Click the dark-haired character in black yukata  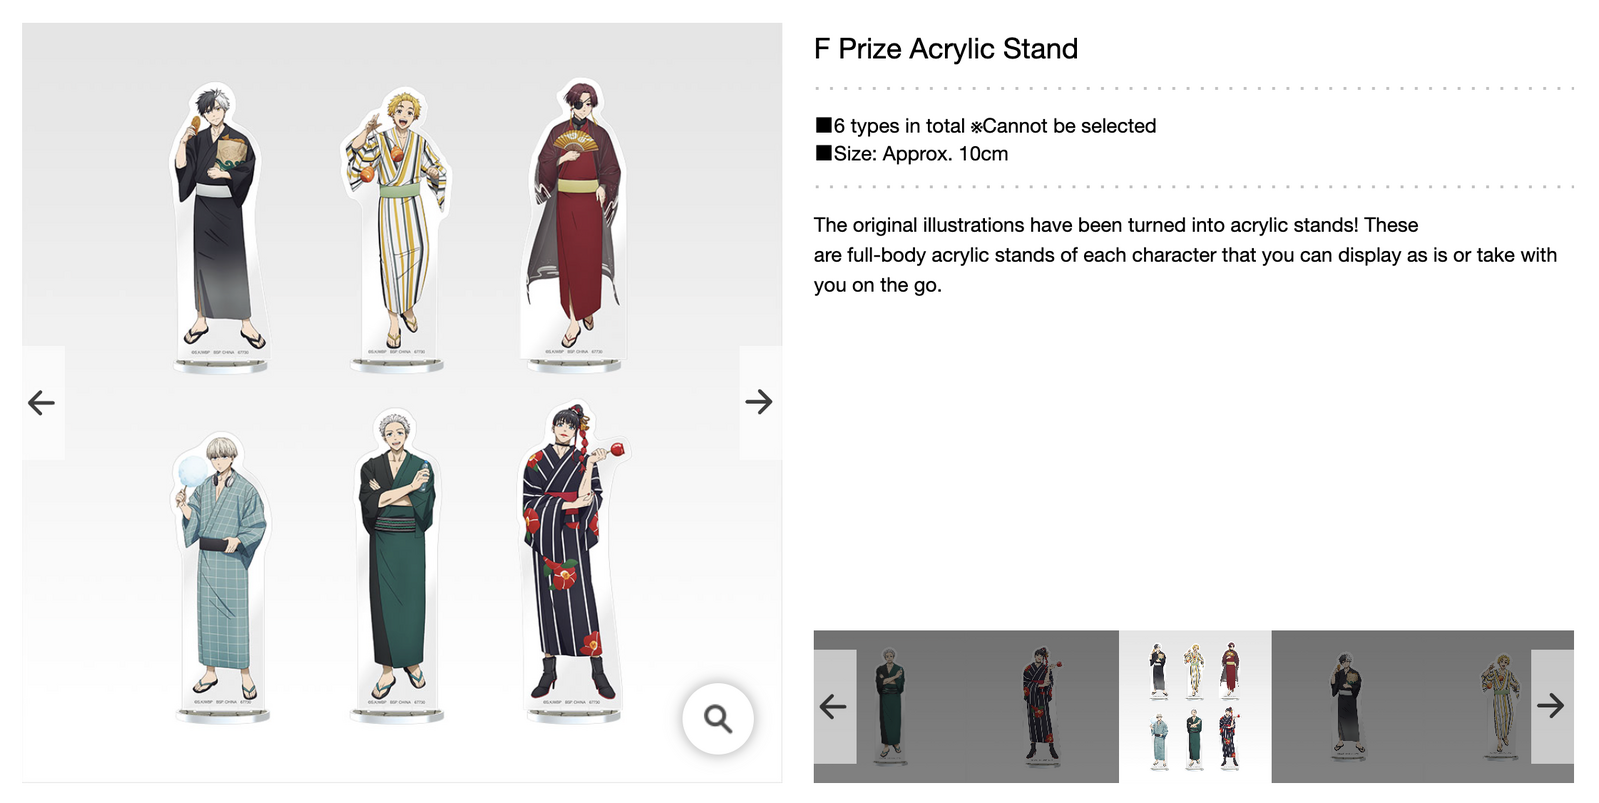click(218, 218)
